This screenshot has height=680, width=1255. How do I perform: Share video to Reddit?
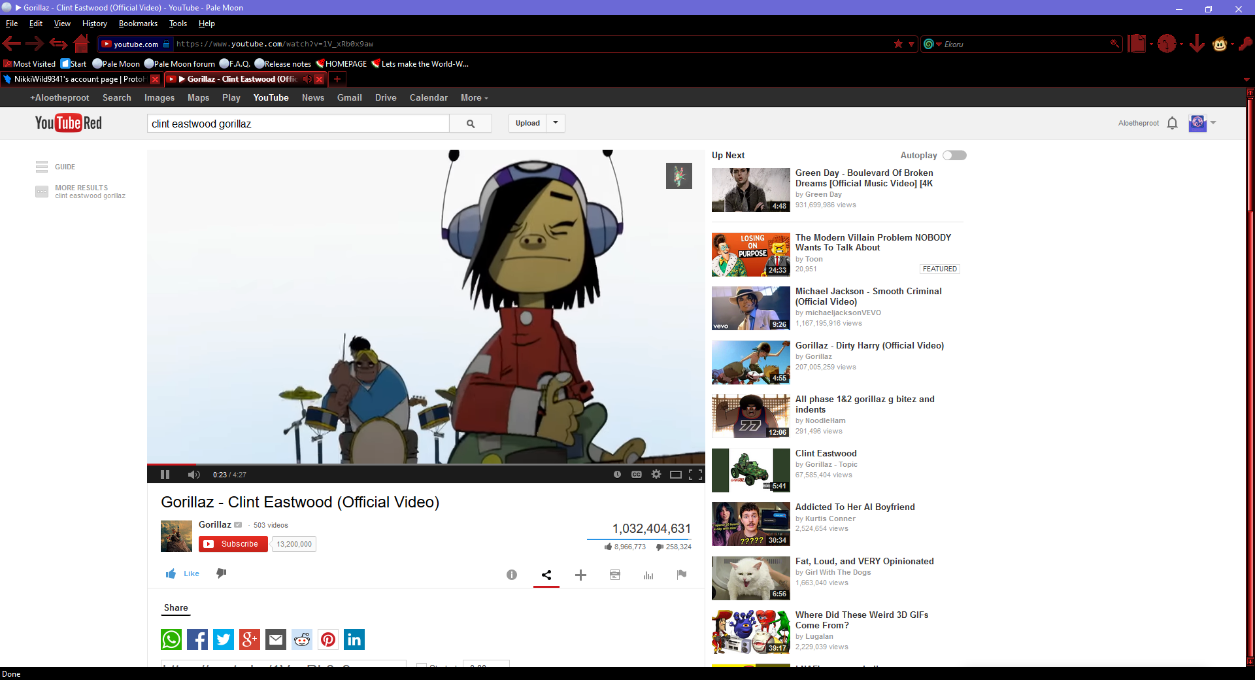(301, 639)
